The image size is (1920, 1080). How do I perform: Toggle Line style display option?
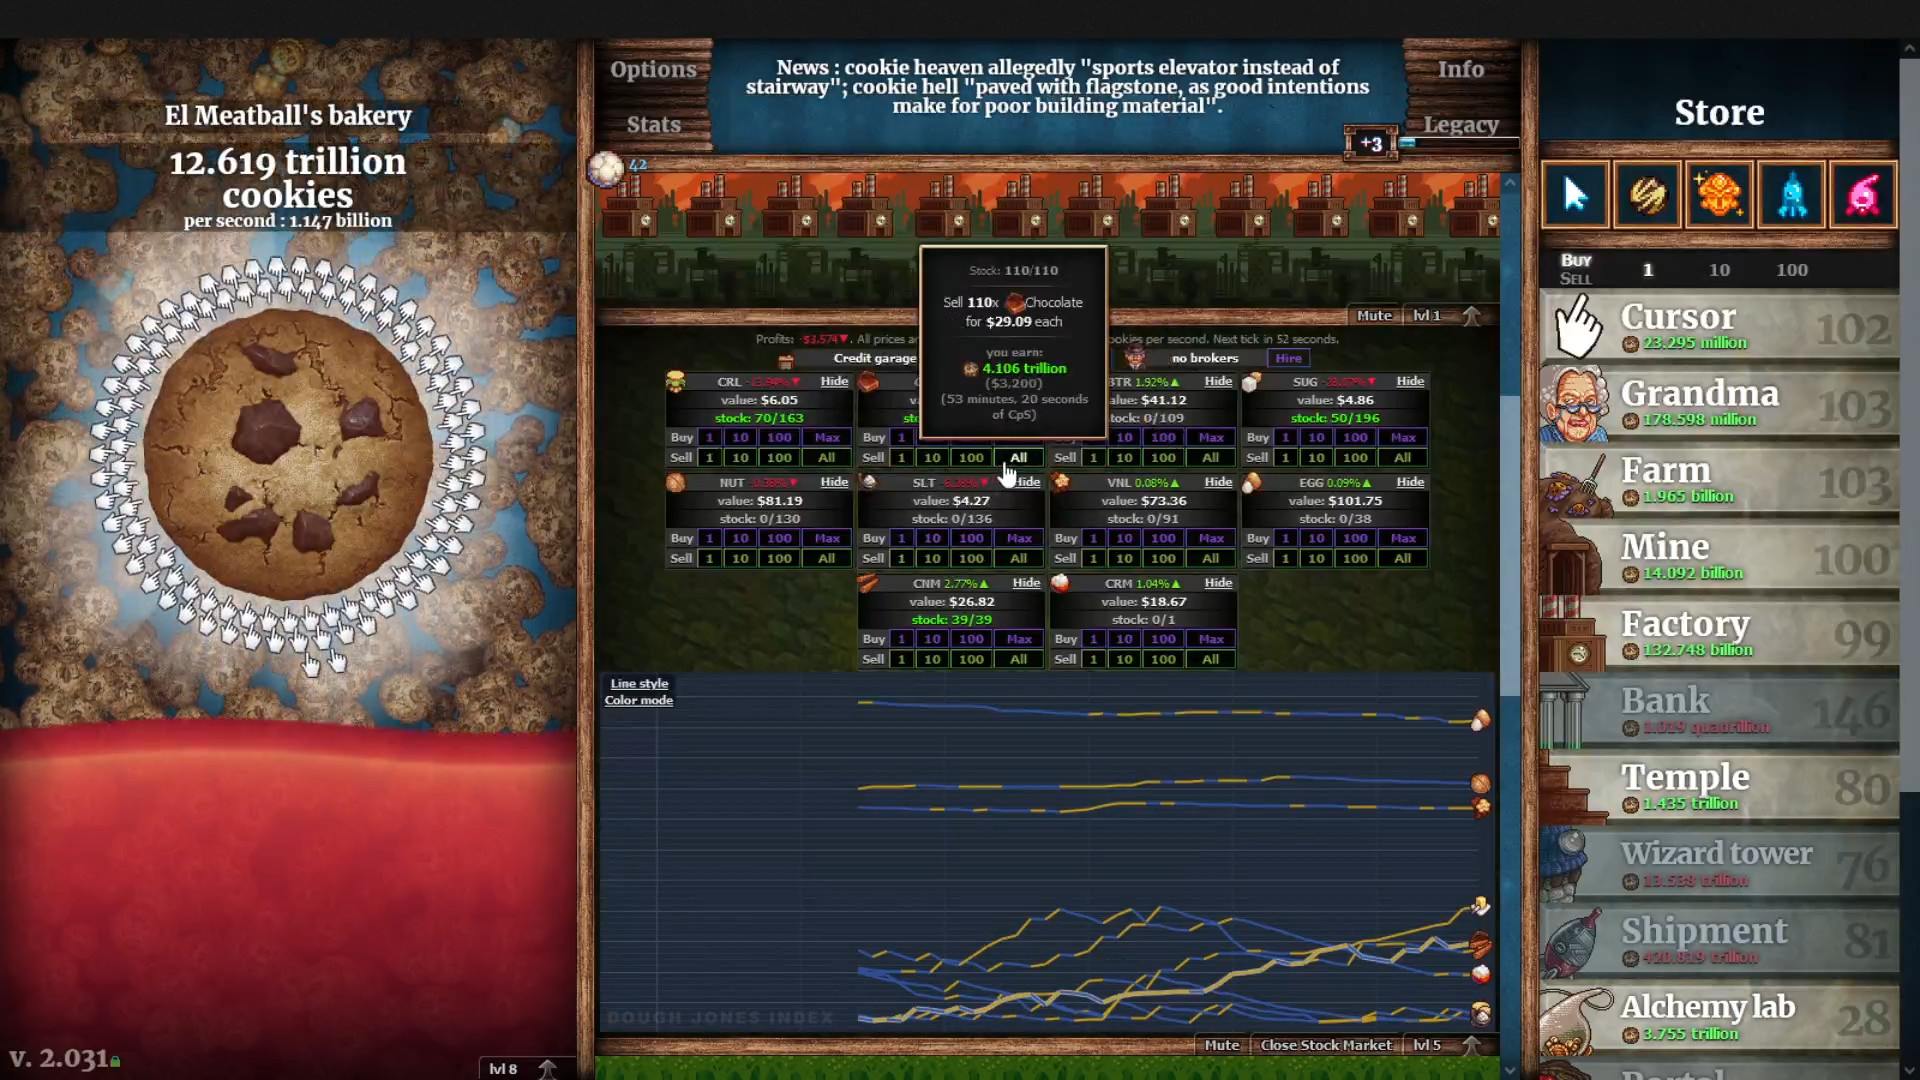pyautogui.click(x=640, y=683)
